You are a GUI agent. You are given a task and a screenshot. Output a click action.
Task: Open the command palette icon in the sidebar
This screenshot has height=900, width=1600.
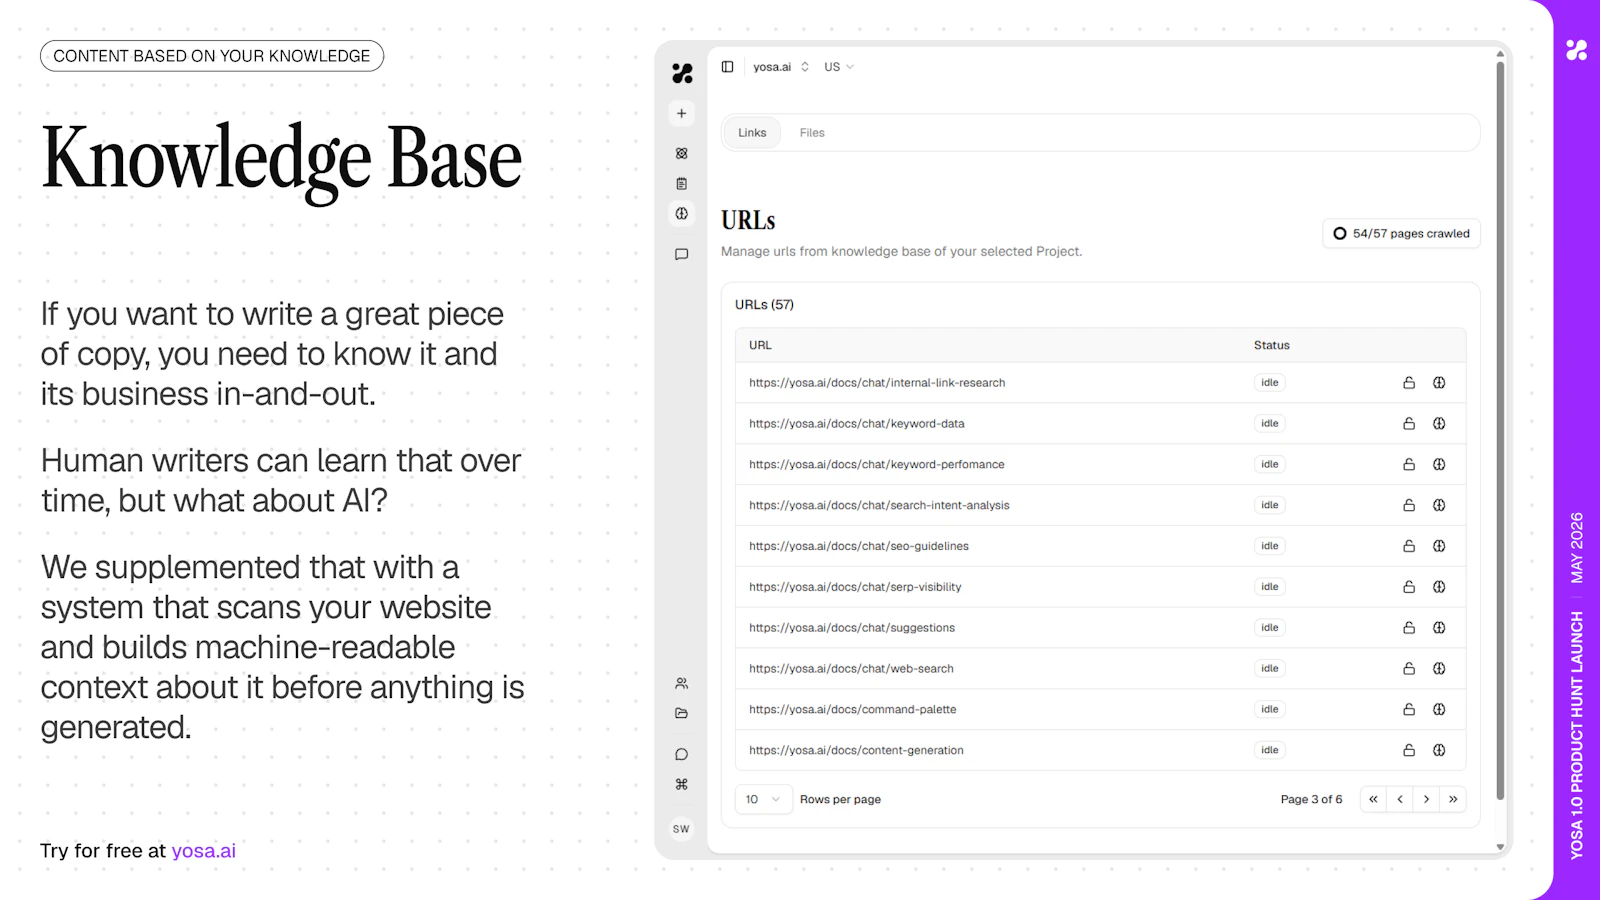point(681,785)
